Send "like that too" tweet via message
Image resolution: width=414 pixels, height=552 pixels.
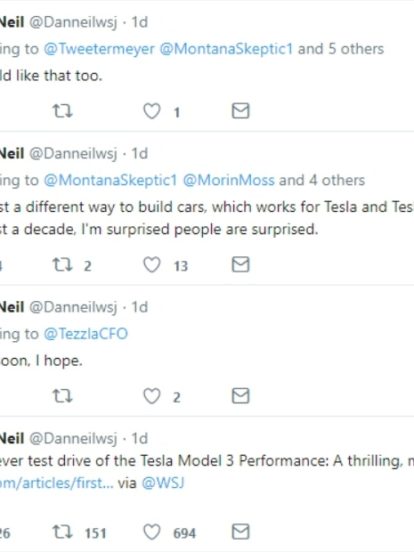click(241, 111)
